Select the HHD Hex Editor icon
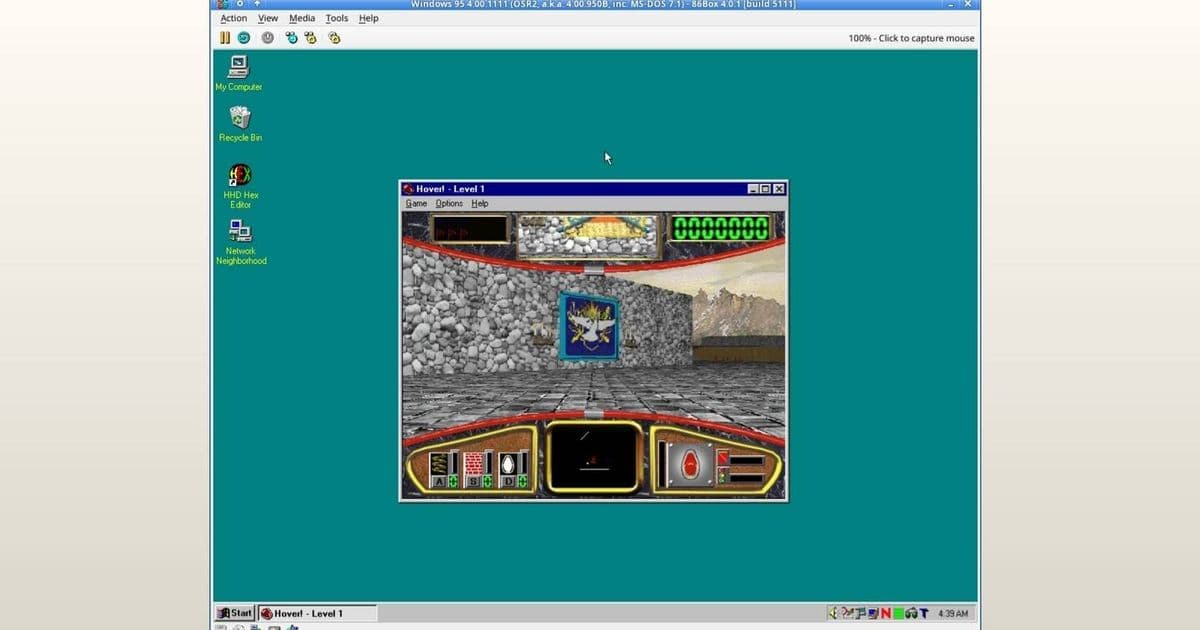1200x630 pixels. pyautogui.click(x=240, y=186)
